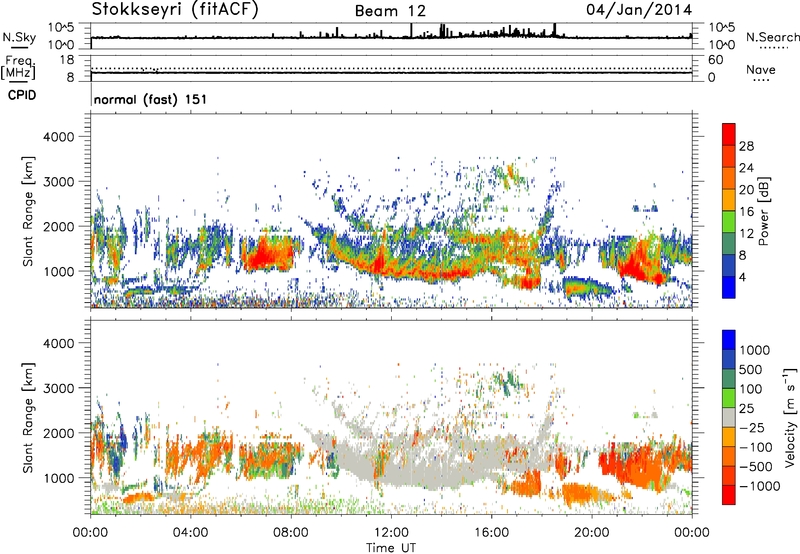Screen dimensions: 800x554
Task: Click Slant Range label of power panel
Action: [x=28, y=211]
